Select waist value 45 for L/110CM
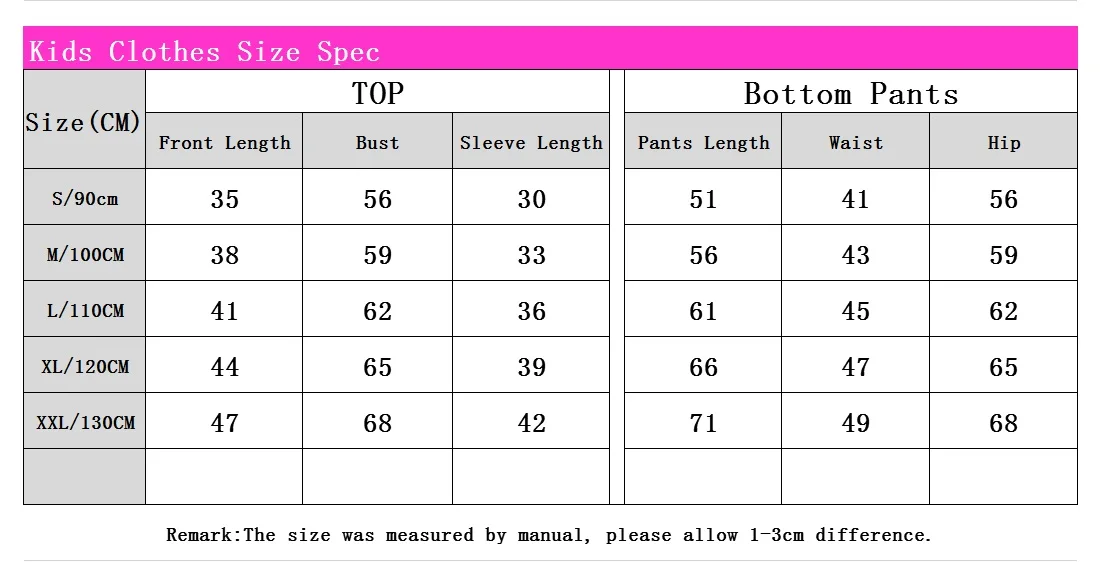This screenshot has width=1112, height=562. point(855,310)
